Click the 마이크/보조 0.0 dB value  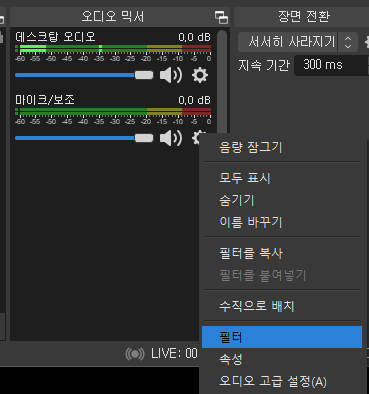pyautogui.click(x=194, y=100)
